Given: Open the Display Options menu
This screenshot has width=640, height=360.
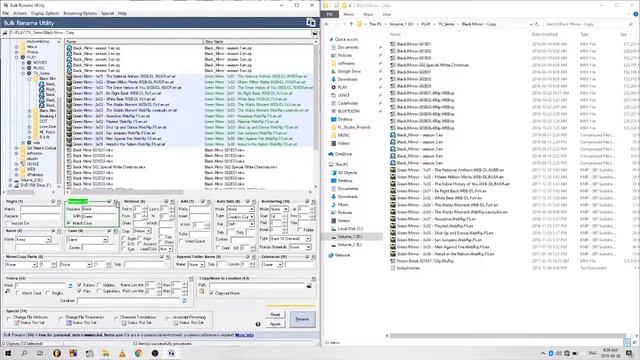Looking at the screenshot, I should click(x=45, y=13).
